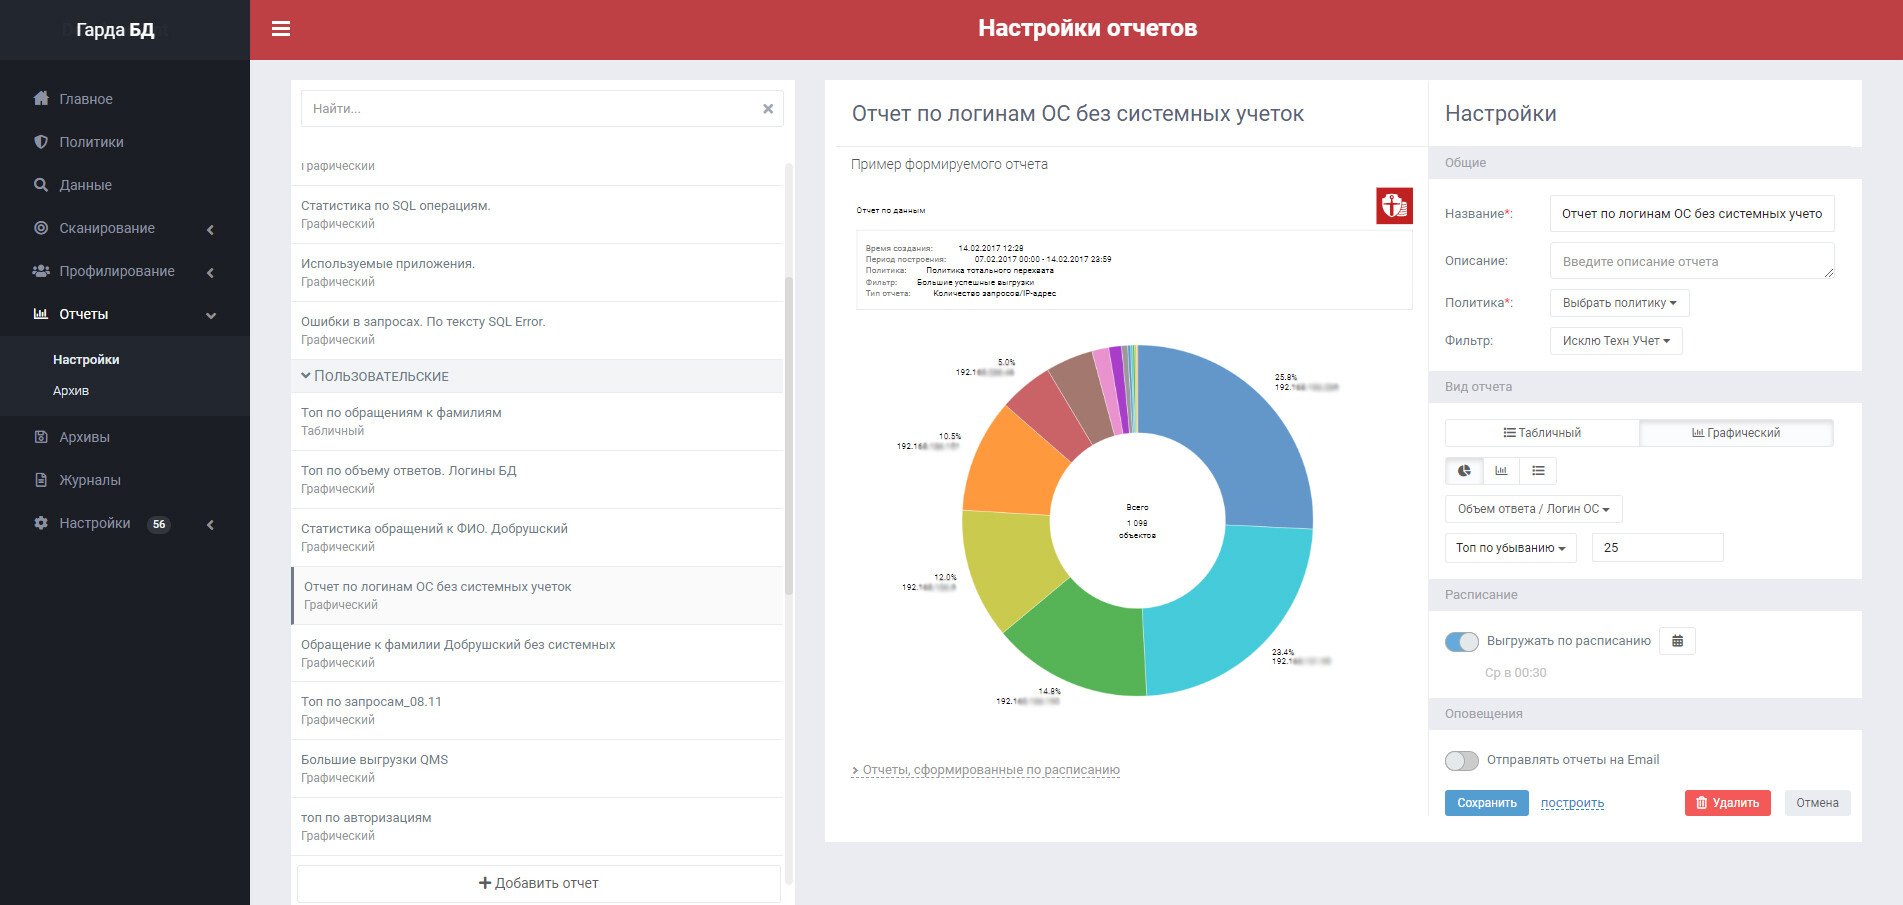The height and width of the screenshot is (905, 1903).
Task: Enable Отправлять отчеты на Email switch
Action: (1461, 761)
